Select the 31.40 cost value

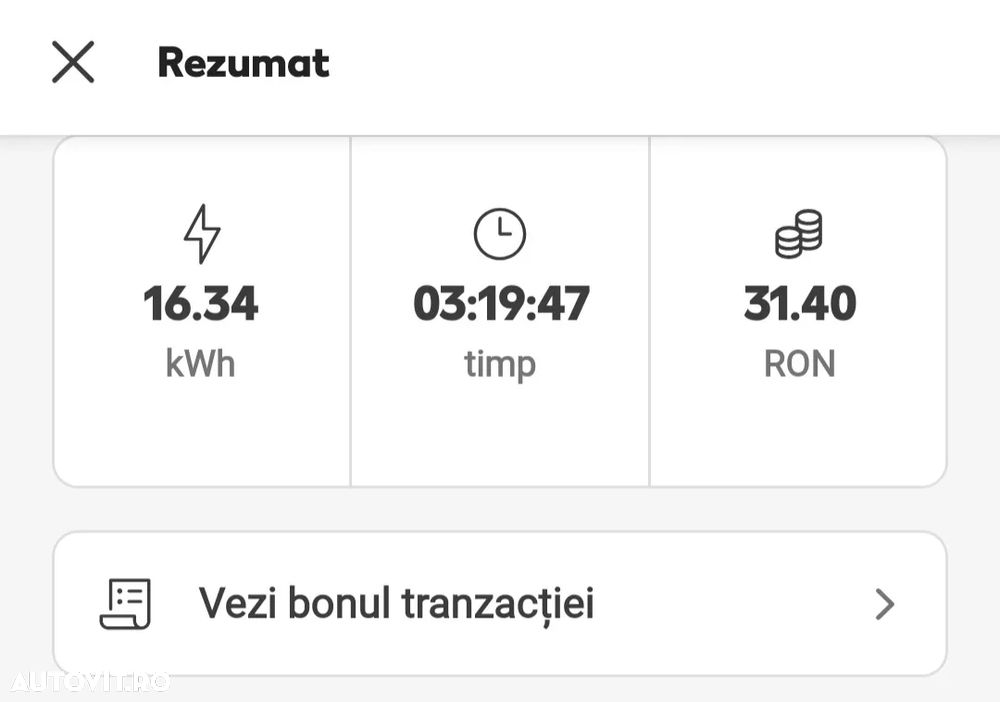[799, 303]
